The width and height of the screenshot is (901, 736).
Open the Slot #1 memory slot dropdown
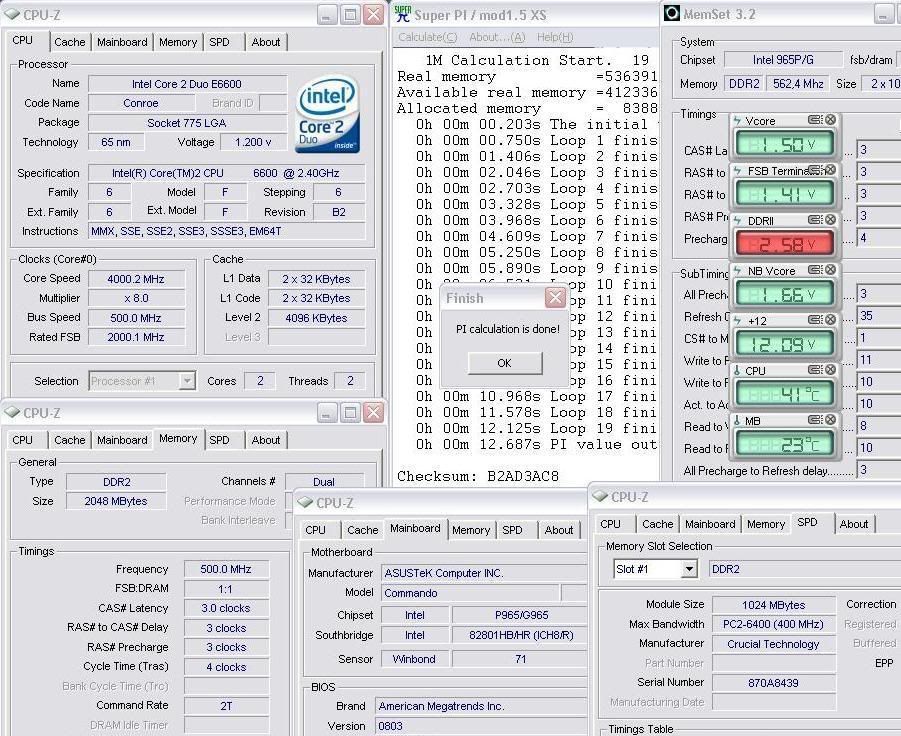click(689, 569)
